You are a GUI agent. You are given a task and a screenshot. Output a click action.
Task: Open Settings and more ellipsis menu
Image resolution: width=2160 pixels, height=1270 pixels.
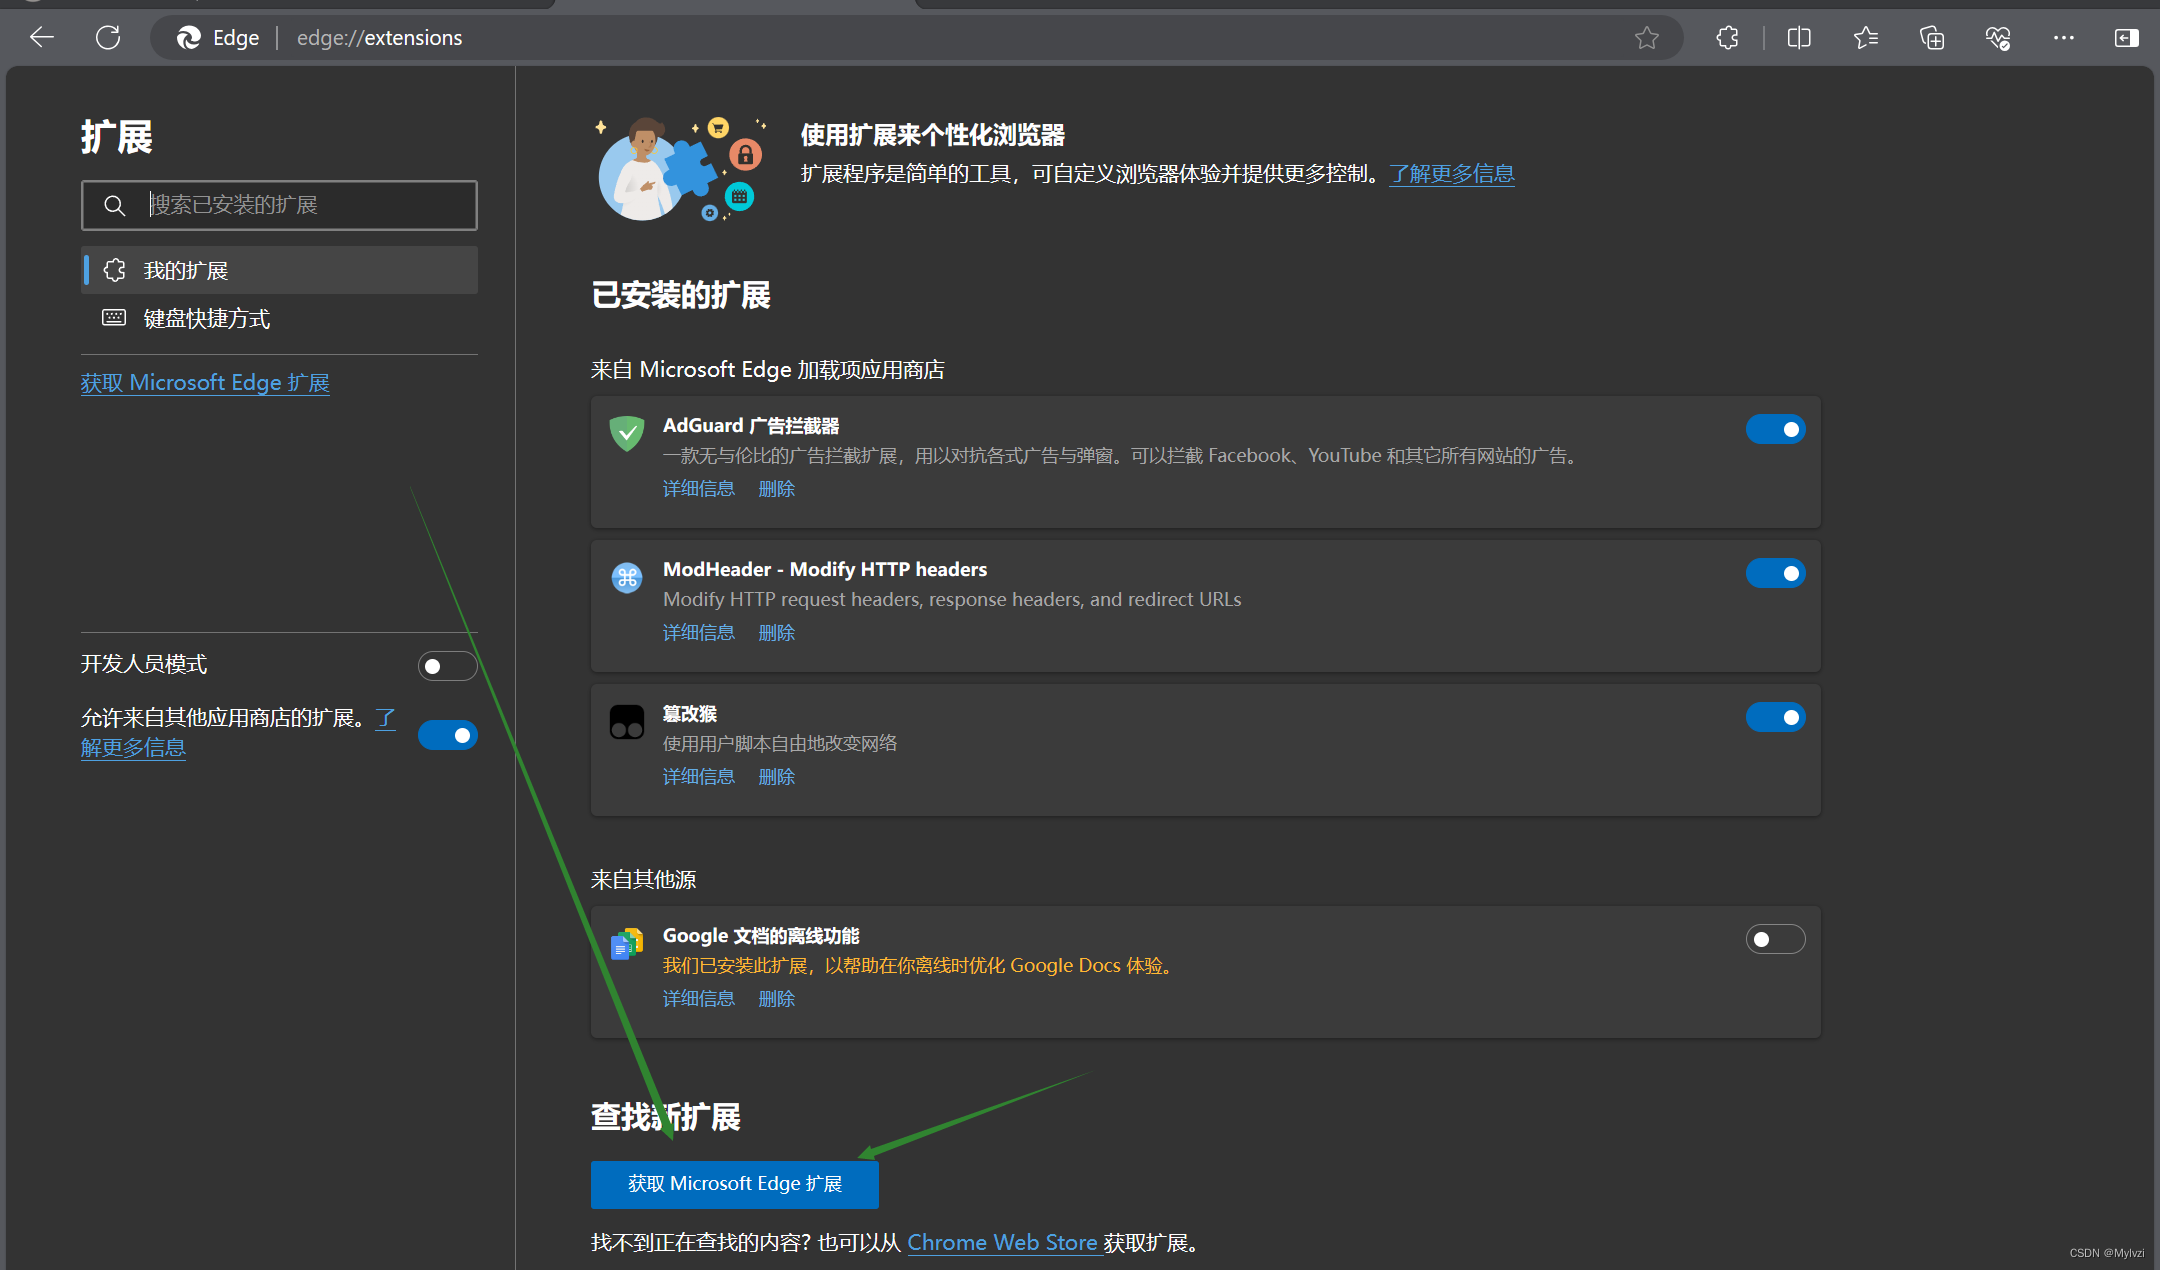point(2064,38)
